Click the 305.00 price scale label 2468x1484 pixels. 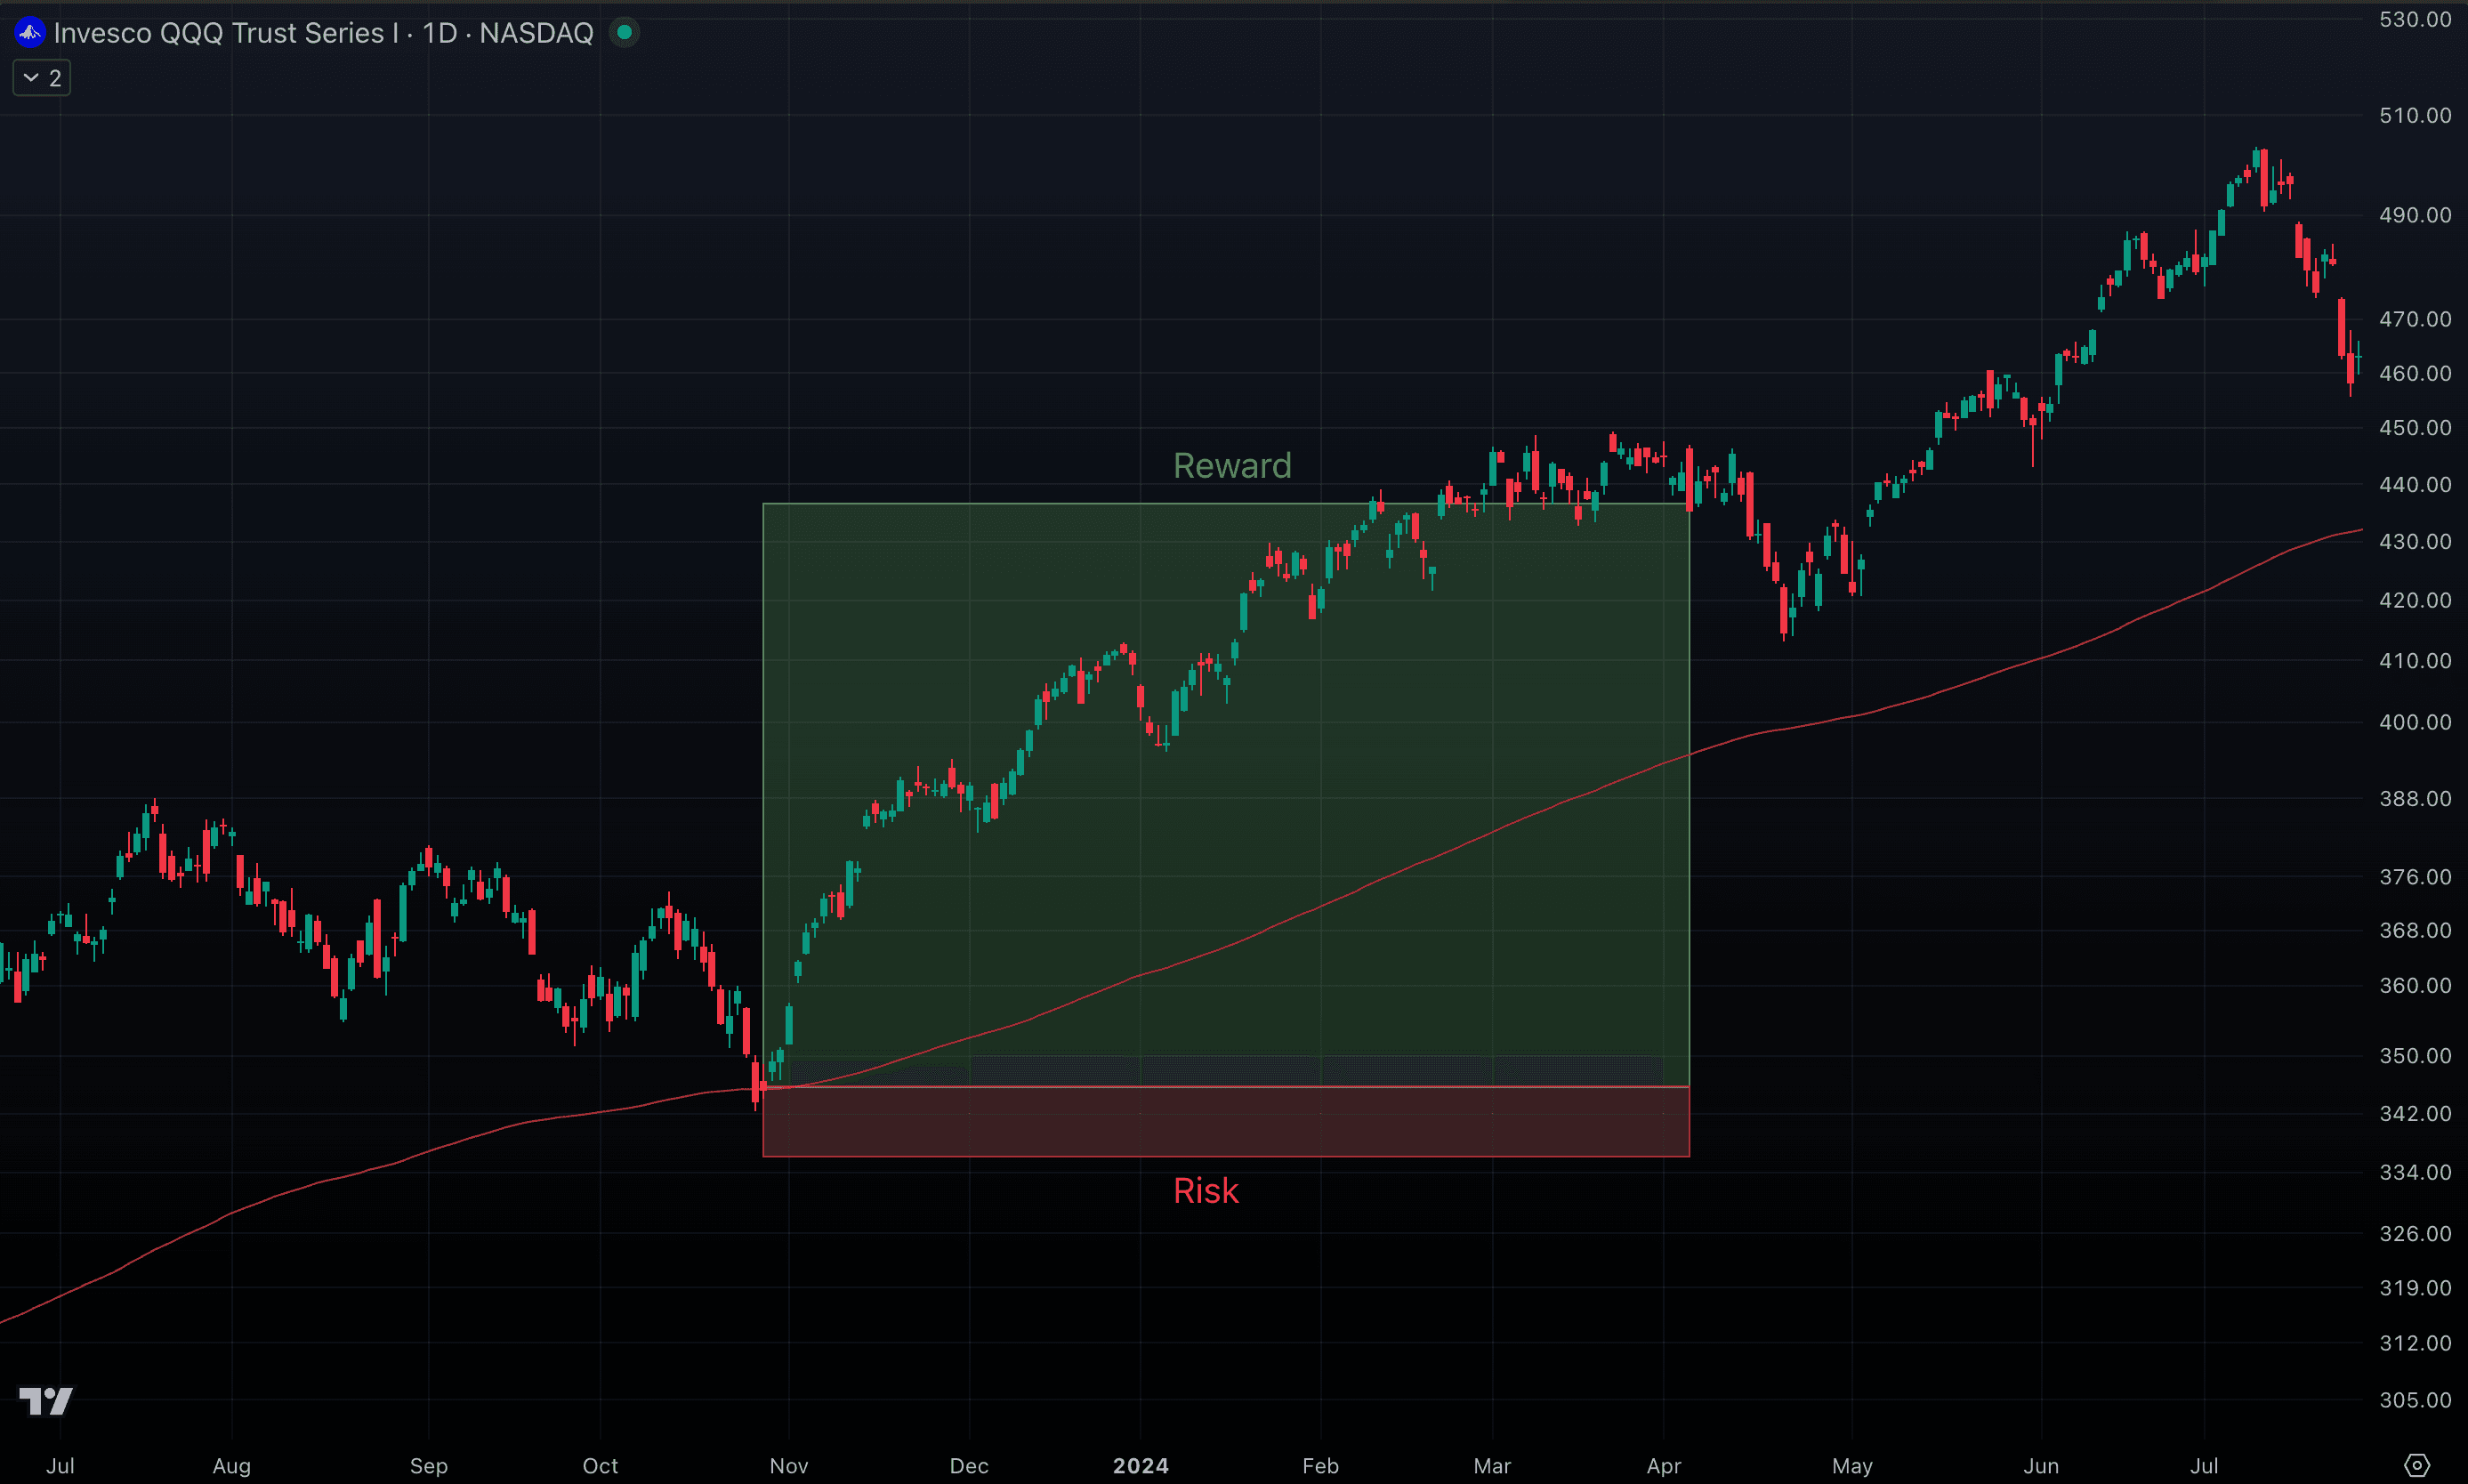point(2414,1400)
